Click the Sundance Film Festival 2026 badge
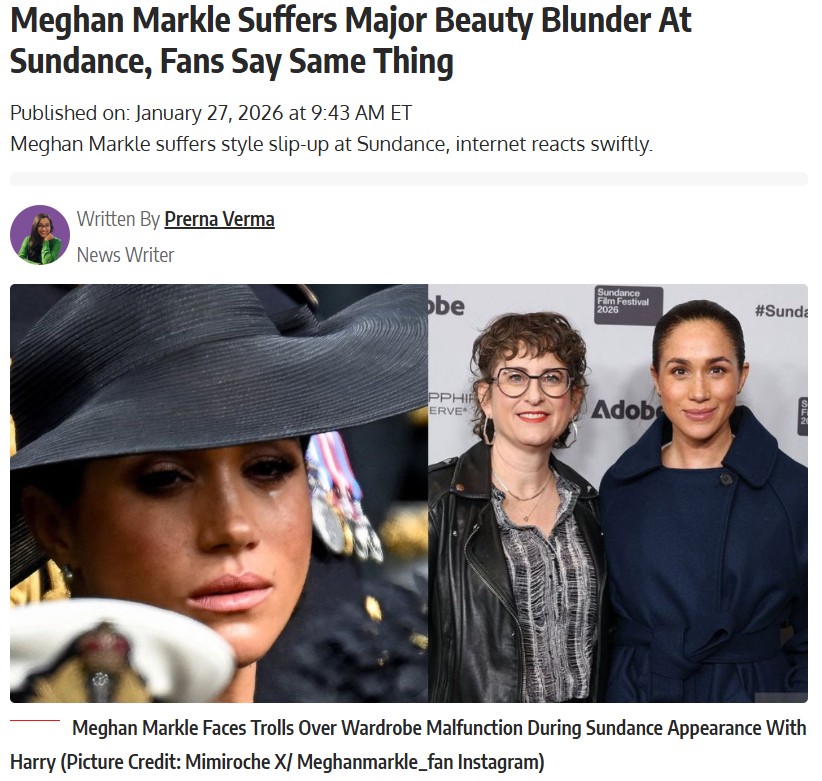The width and height of the screenshot is (822, 781). 629,305
